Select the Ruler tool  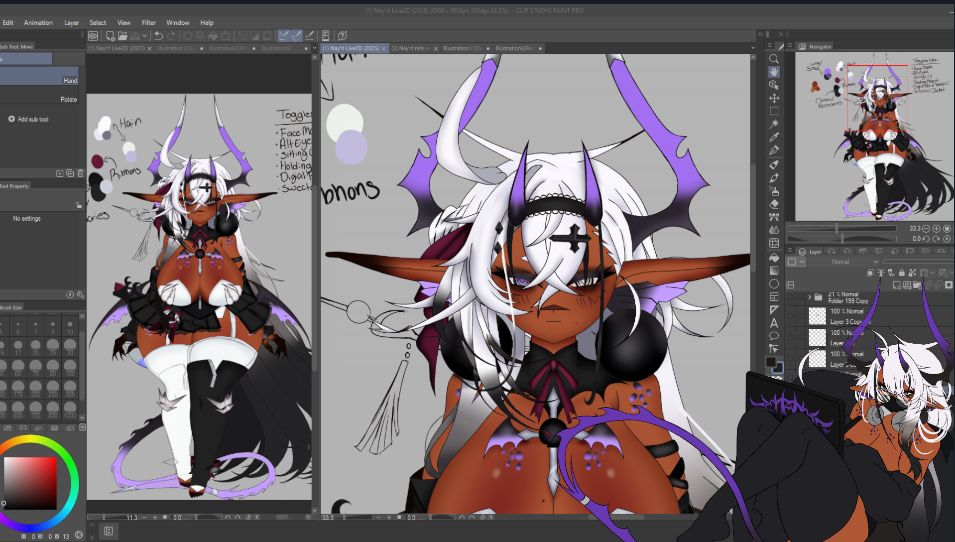[774, 310]
